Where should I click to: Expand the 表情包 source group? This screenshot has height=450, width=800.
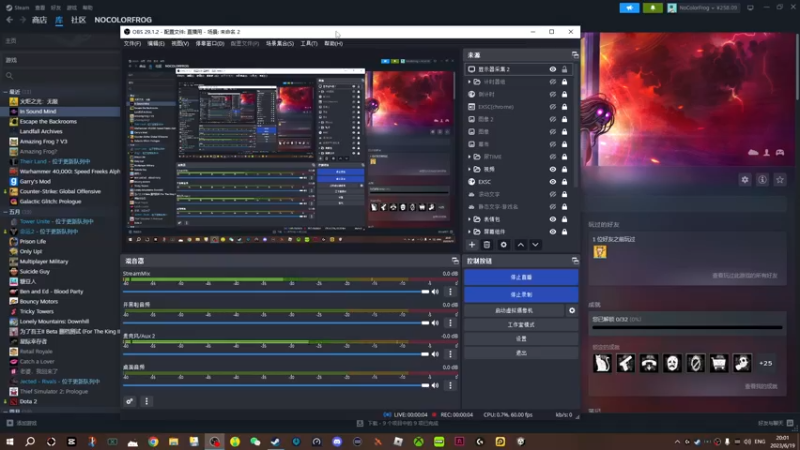pyautogui.click(x=469, y=219)
